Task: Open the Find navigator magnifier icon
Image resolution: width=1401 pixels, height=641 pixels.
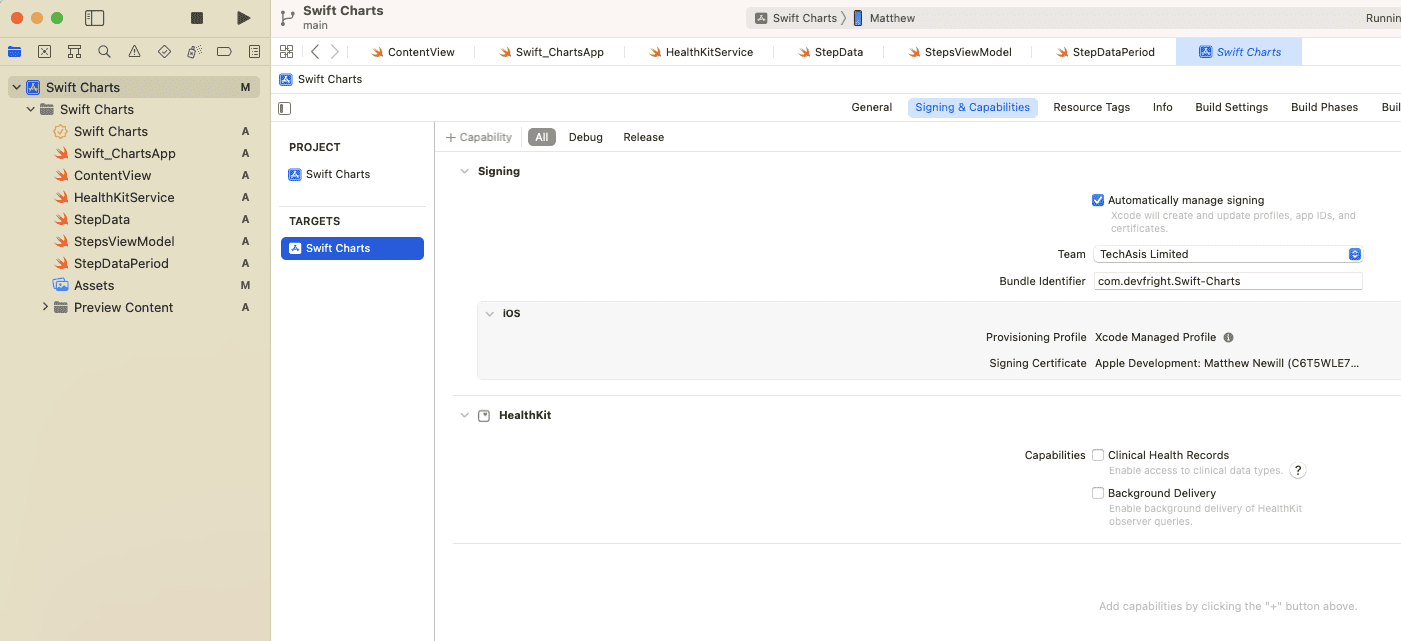Action: [x=104, y=52]
